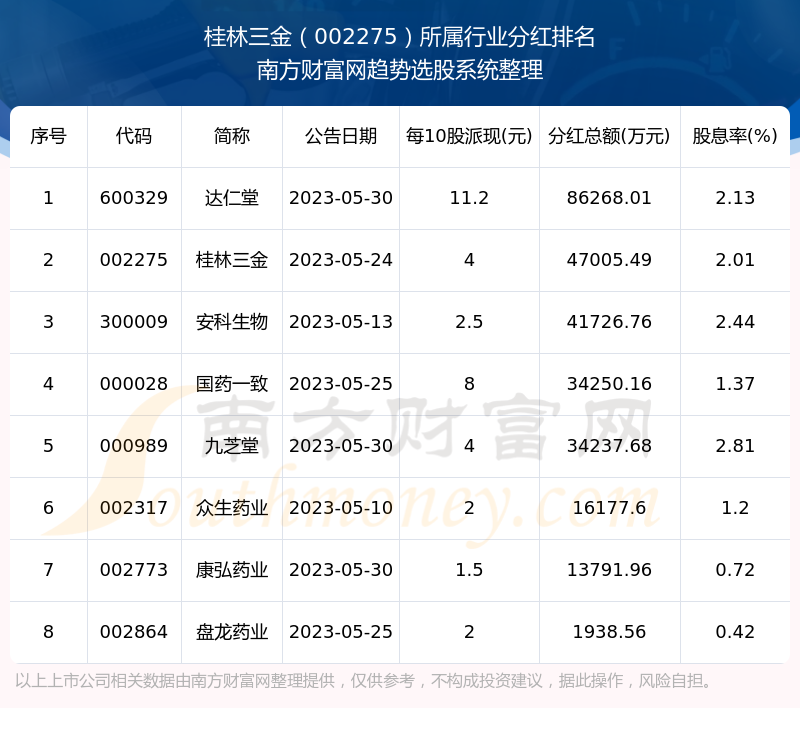Image resolution: width=800 pixels, height=730 pixels.
Task: Click stock name 众生药业
Action: (x=232, y=508)
